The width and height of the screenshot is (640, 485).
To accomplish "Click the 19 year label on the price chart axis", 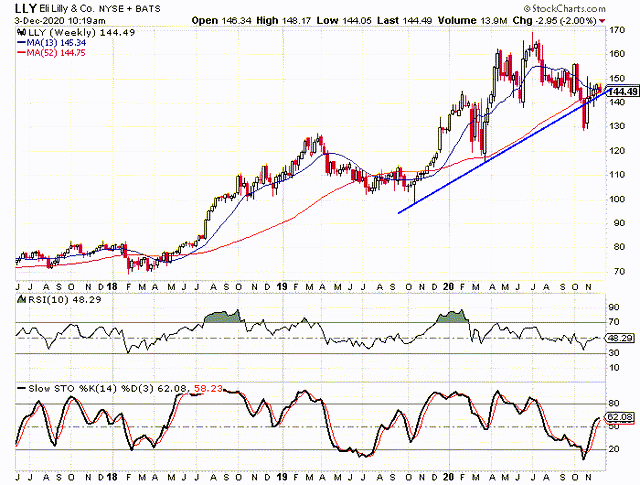I will coord(281,287).
